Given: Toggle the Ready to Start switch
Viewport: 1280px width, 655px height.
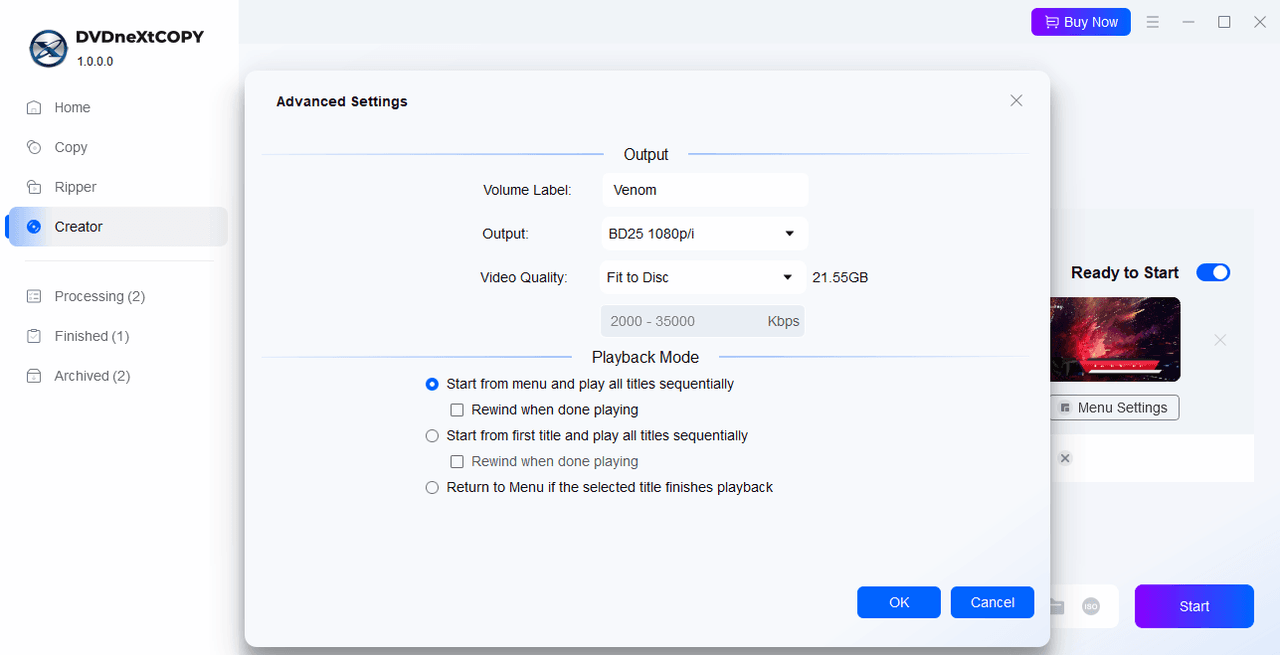Looking at the screenshot, I should tap(1213, 272).
